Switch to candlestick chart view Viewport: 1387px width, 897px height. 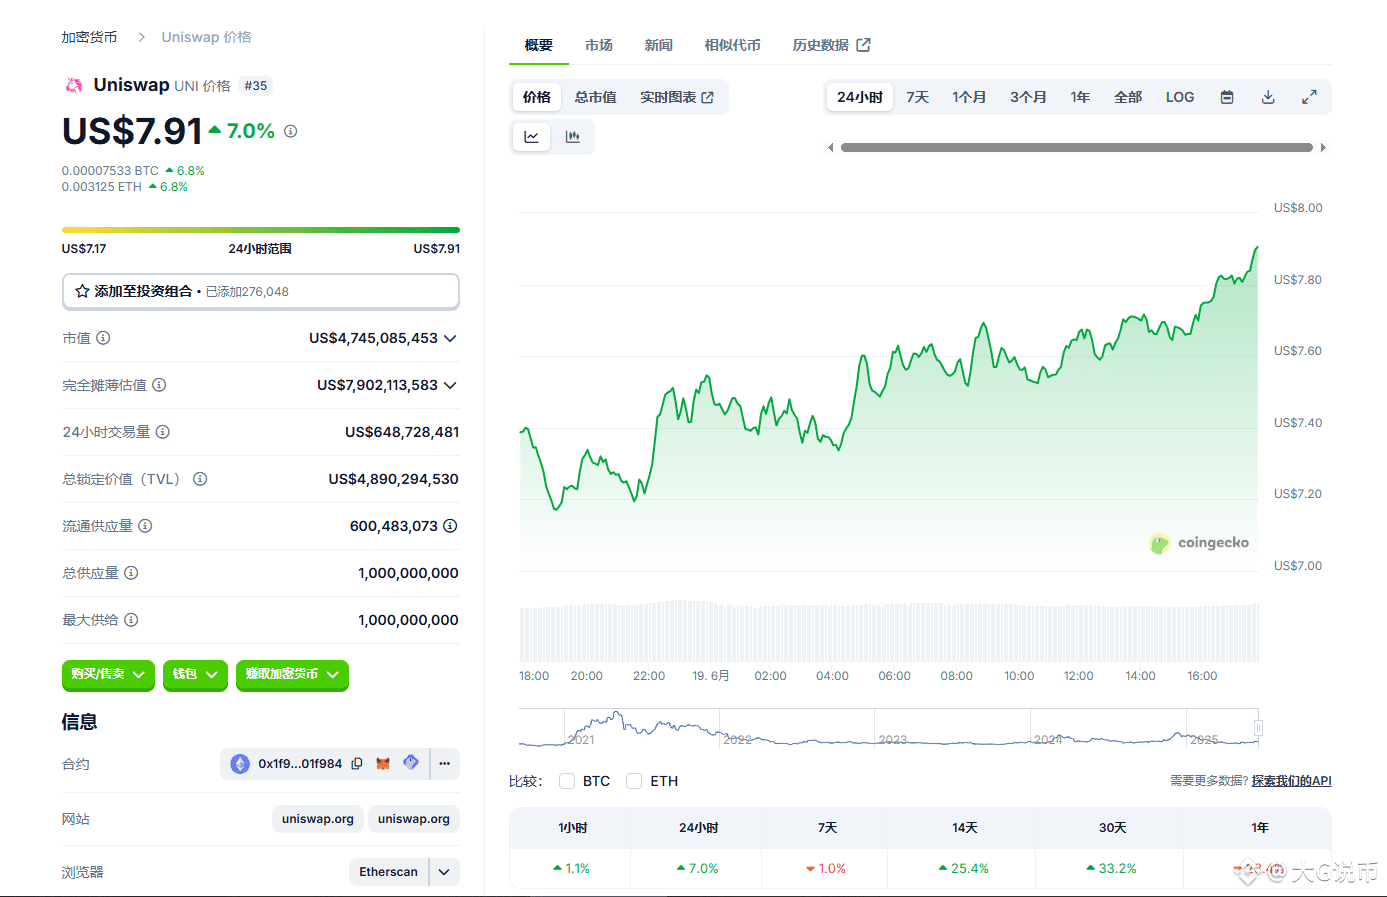[573, 137]
